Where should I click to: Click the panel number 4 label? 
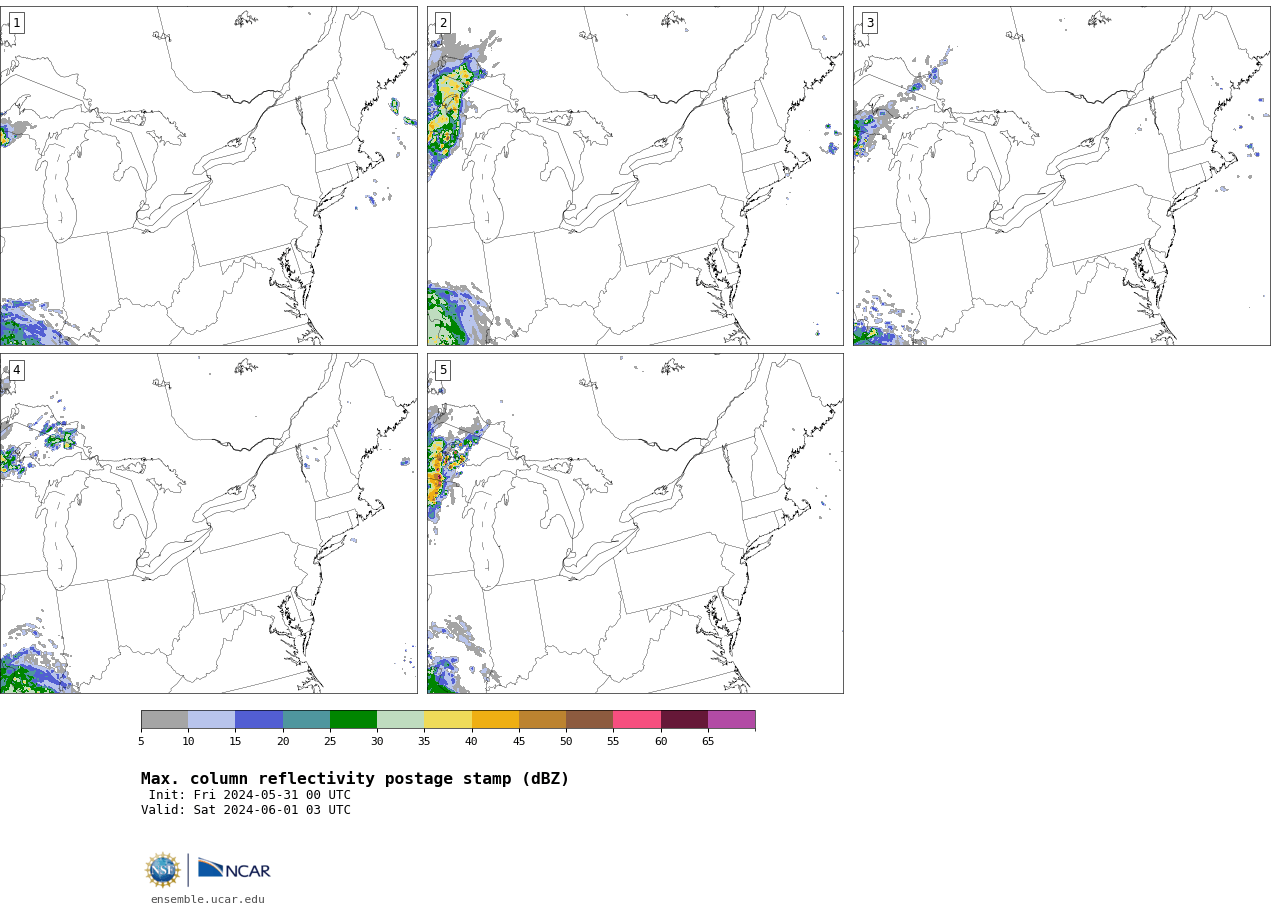tap(16, 370)
